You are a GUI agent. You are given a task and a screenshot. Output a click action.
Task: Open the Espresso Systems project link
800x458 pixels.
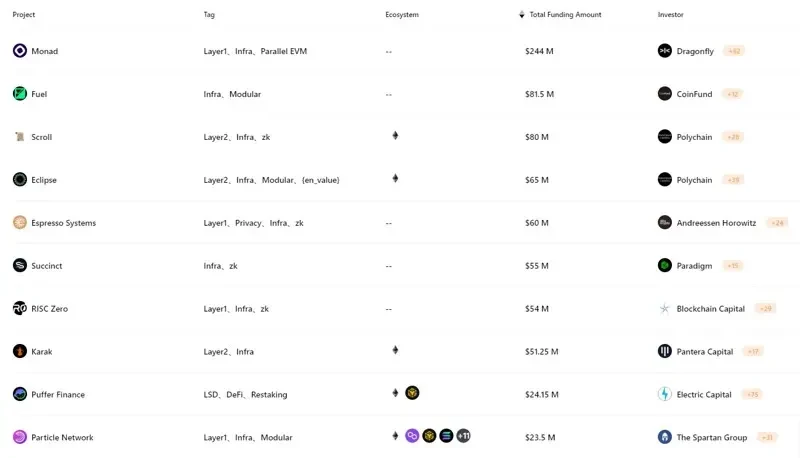64,223
